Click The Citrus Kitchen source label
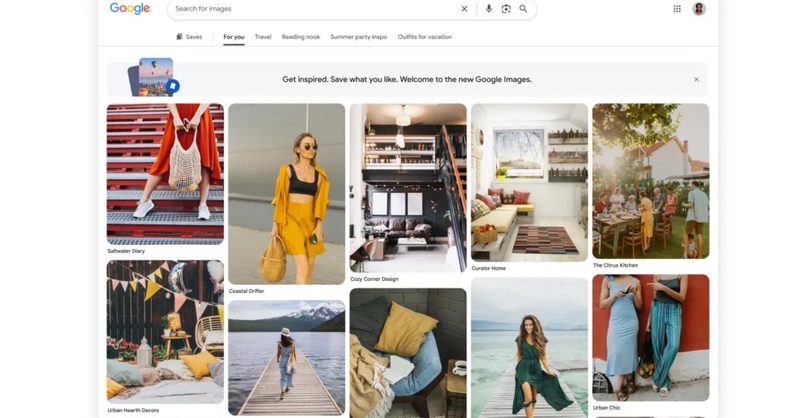 pyautogui.click(x=615, y=265)
